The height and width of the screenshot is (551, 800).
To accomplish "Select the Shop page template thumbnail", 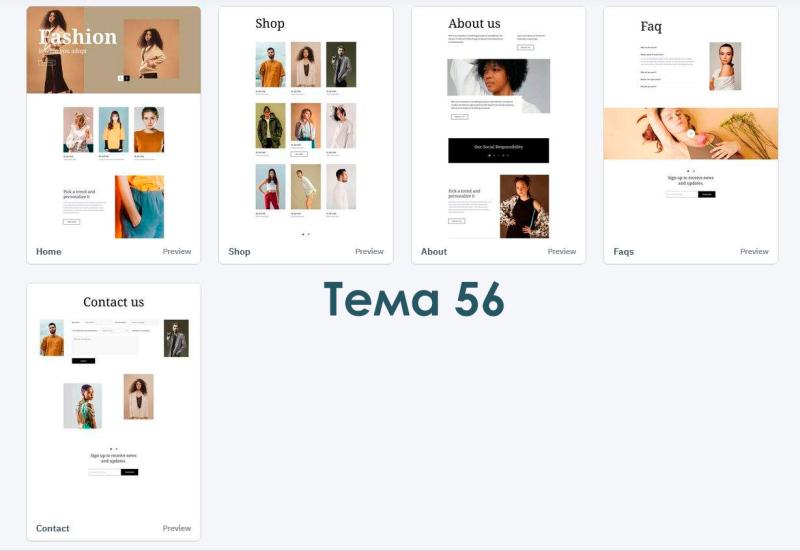I will (306, 122).
